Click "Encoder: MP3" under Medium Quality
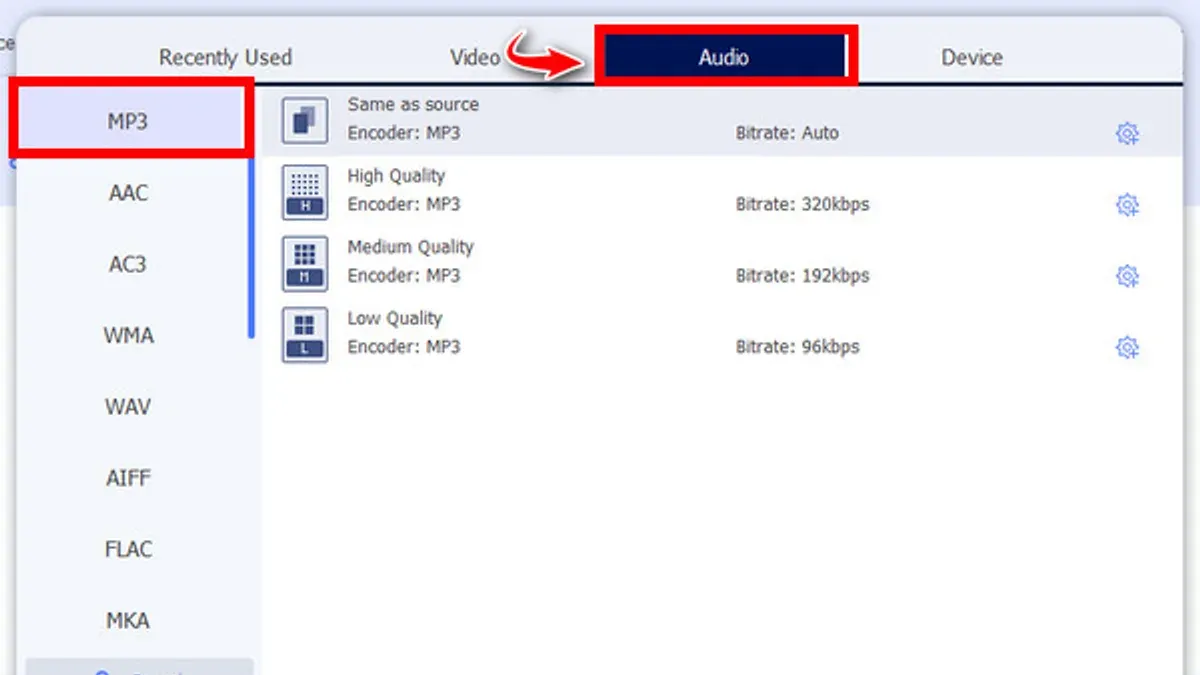1200x675 pixels. pos(404,276)
